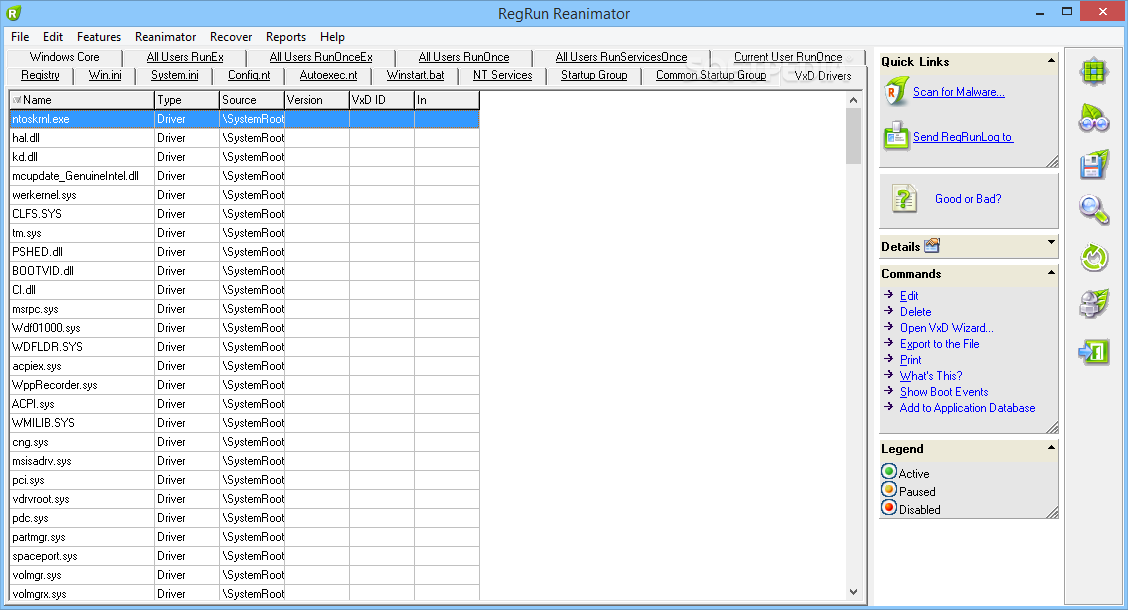
Task: Switch to the Registry tab
Action: click(x=40, y=75)
